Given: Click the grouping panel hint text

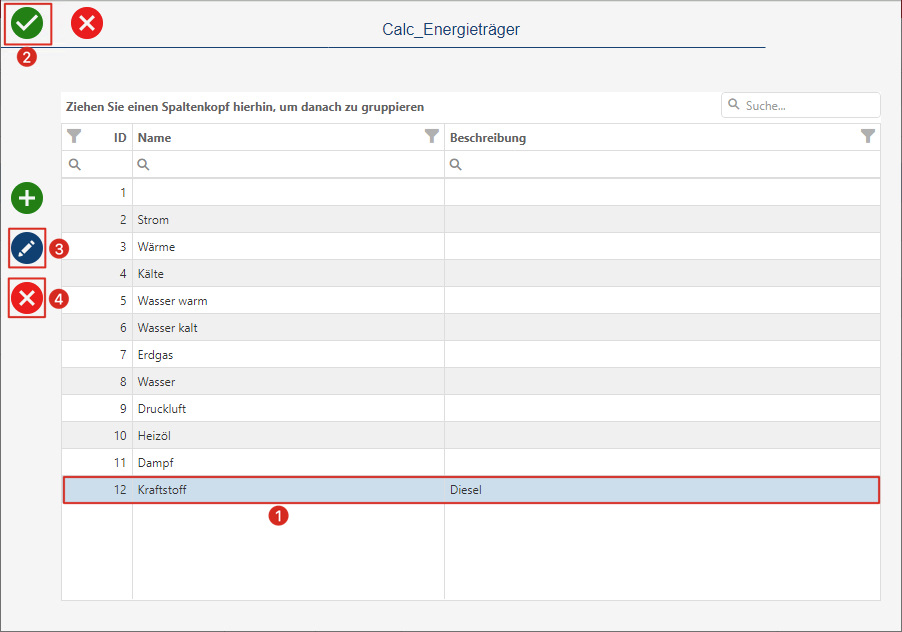Looking at the screenshot, I should [245, 107].
